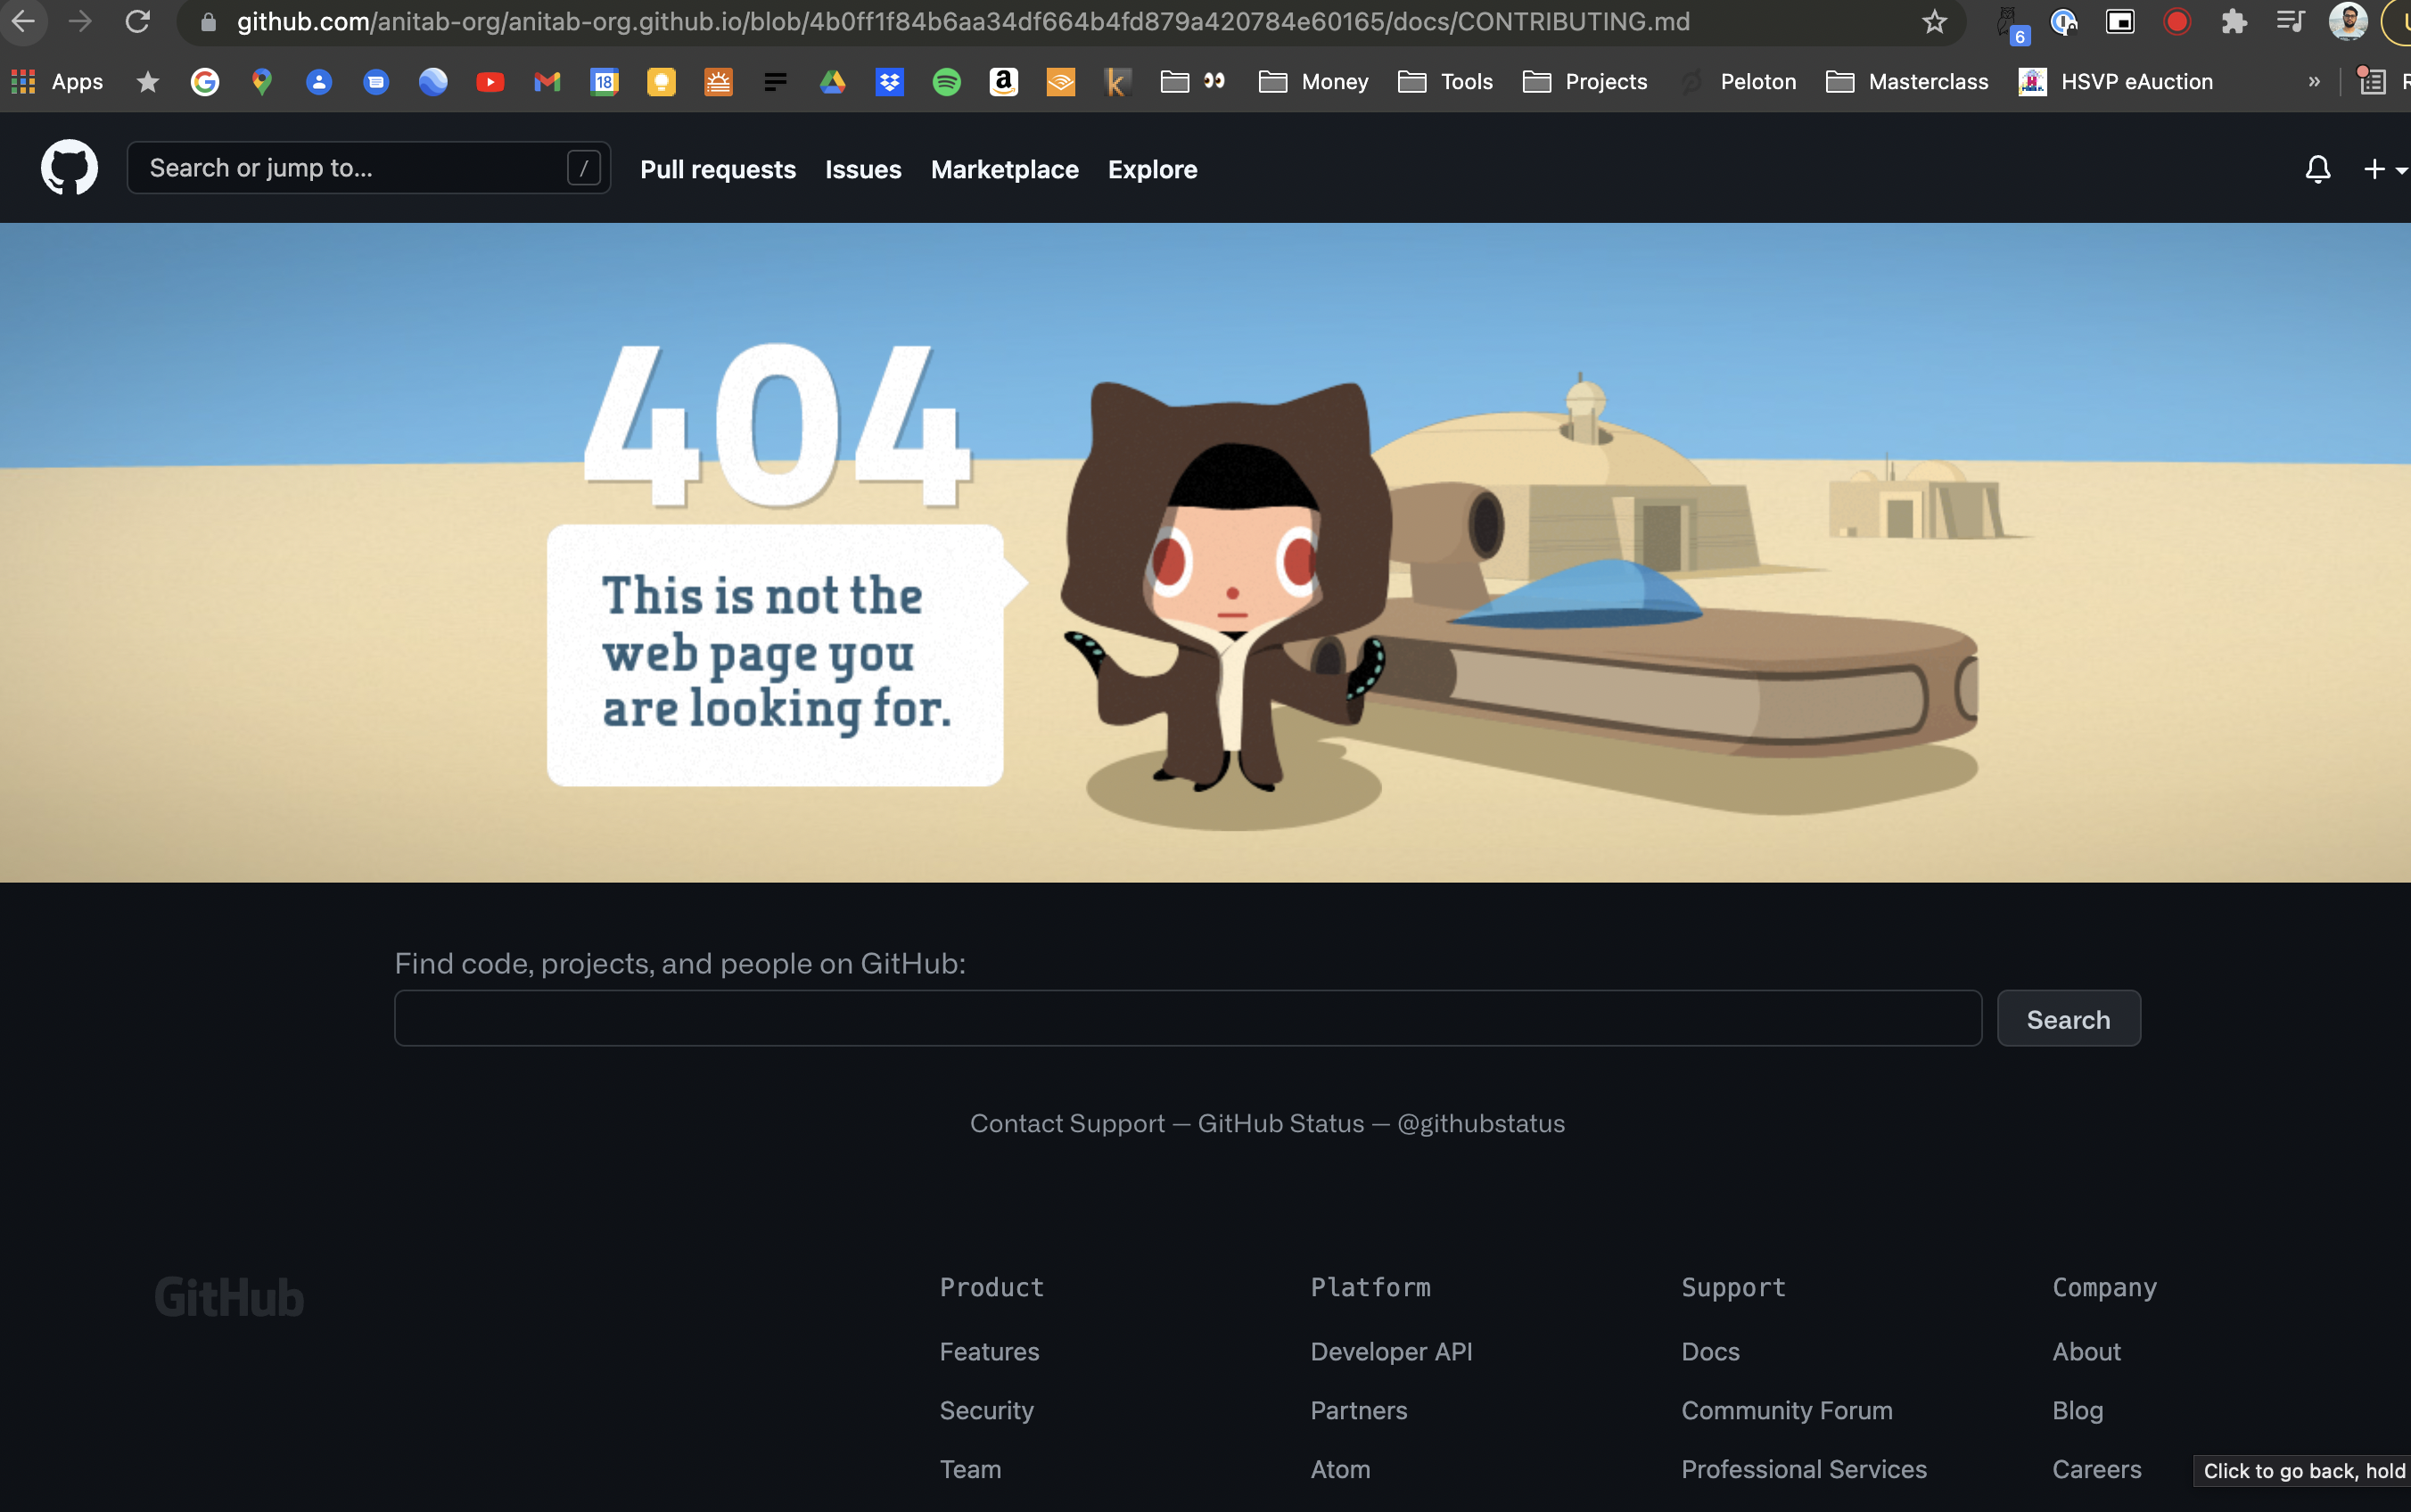This screenshot has width=2411, height=1512.
Task: Open the Money bookmarks folder
Action: point(1313,82)
